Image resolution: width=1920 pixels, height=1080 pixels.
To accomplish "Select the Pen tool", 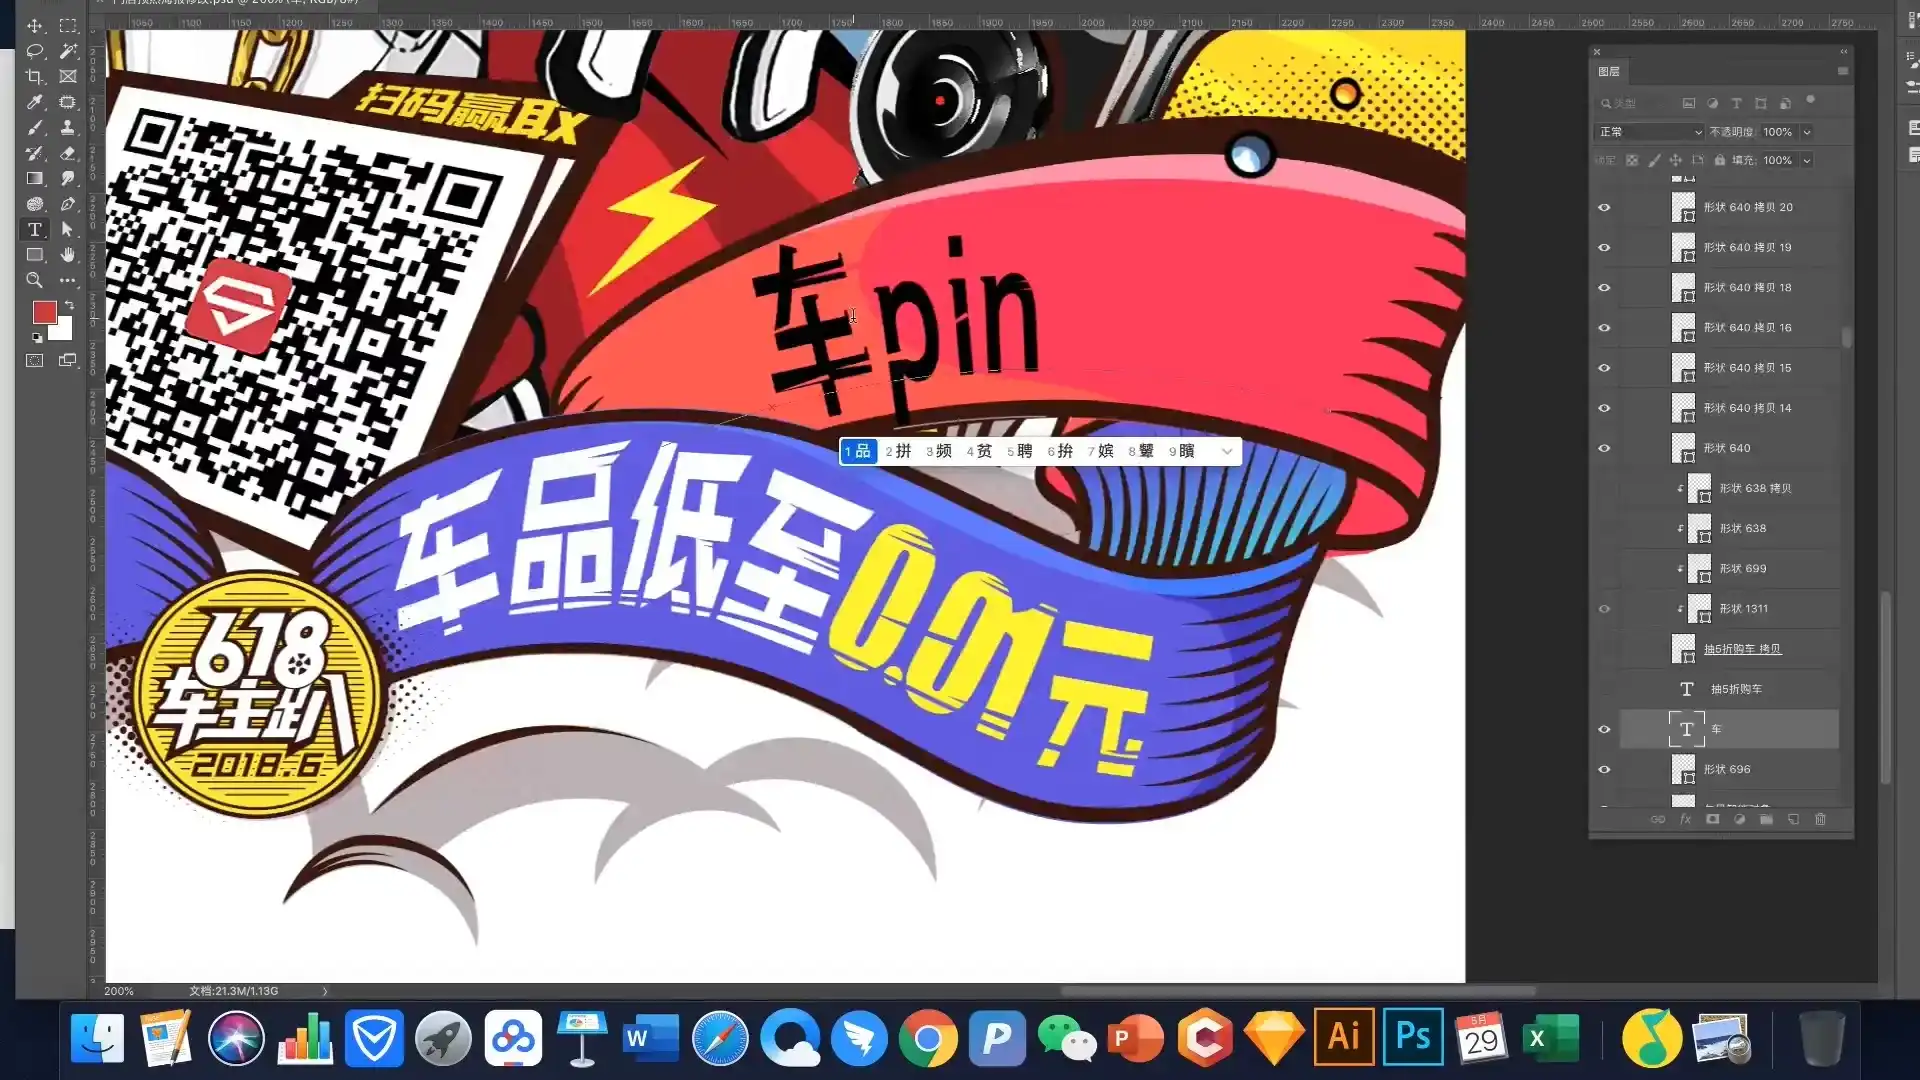I will (x=68, y=204).
